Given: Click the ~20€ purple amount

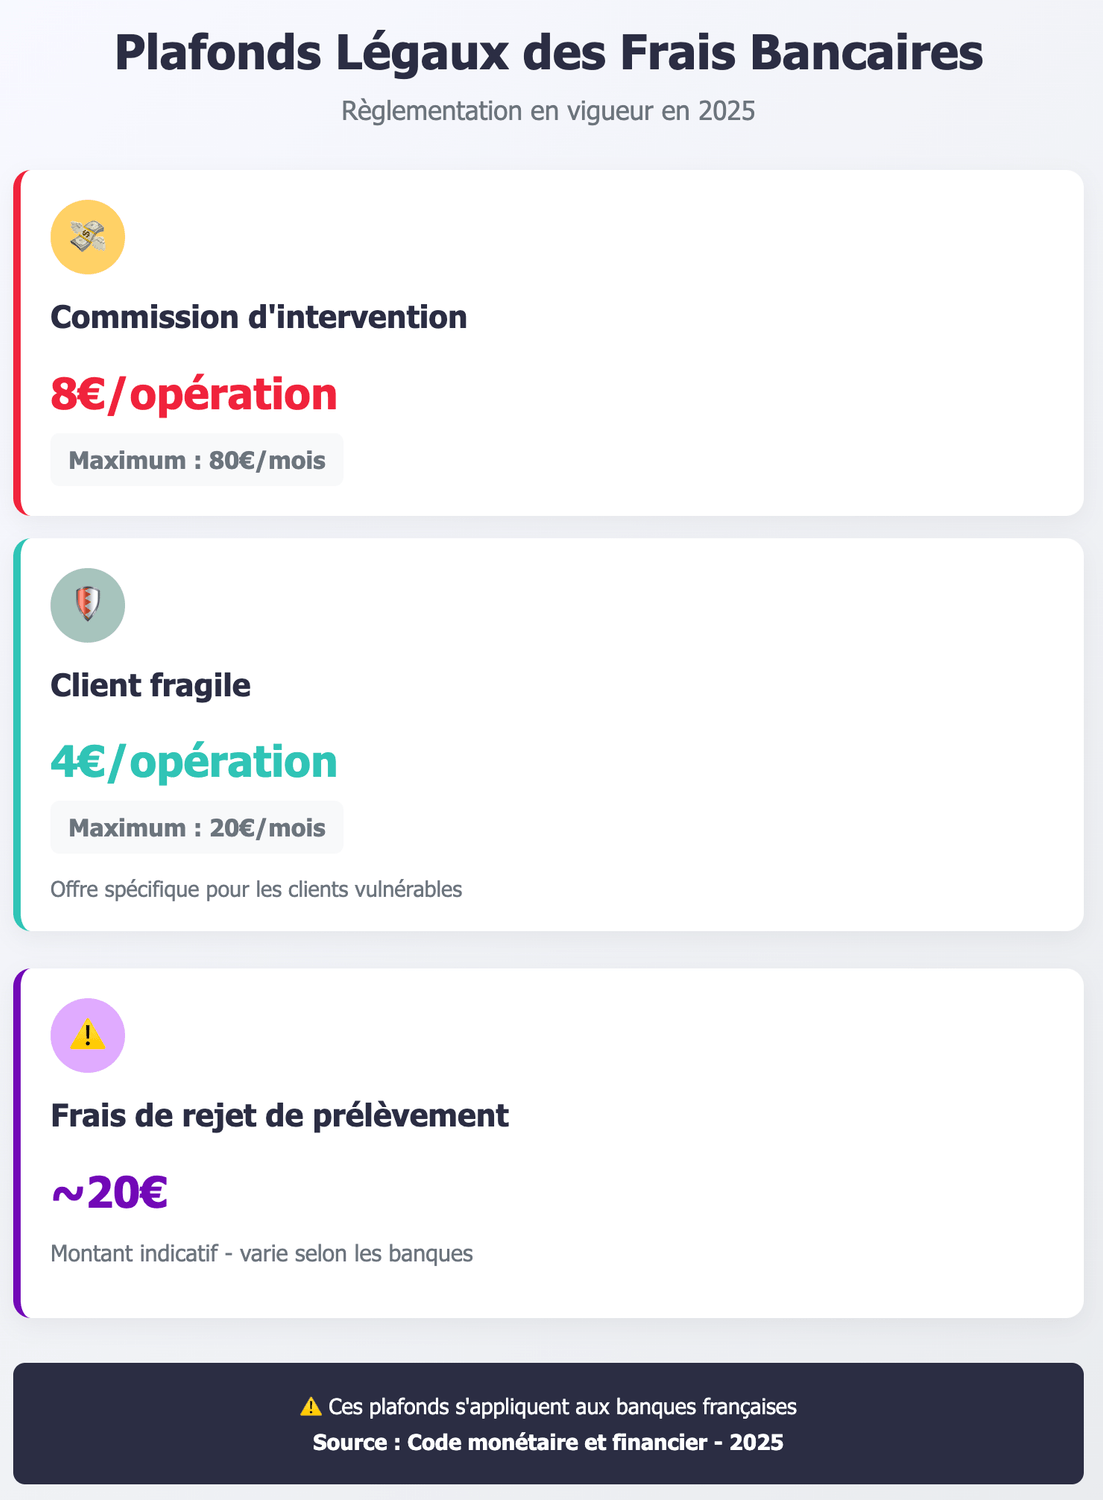Looking at the screenshot, I should (109, 1193).
